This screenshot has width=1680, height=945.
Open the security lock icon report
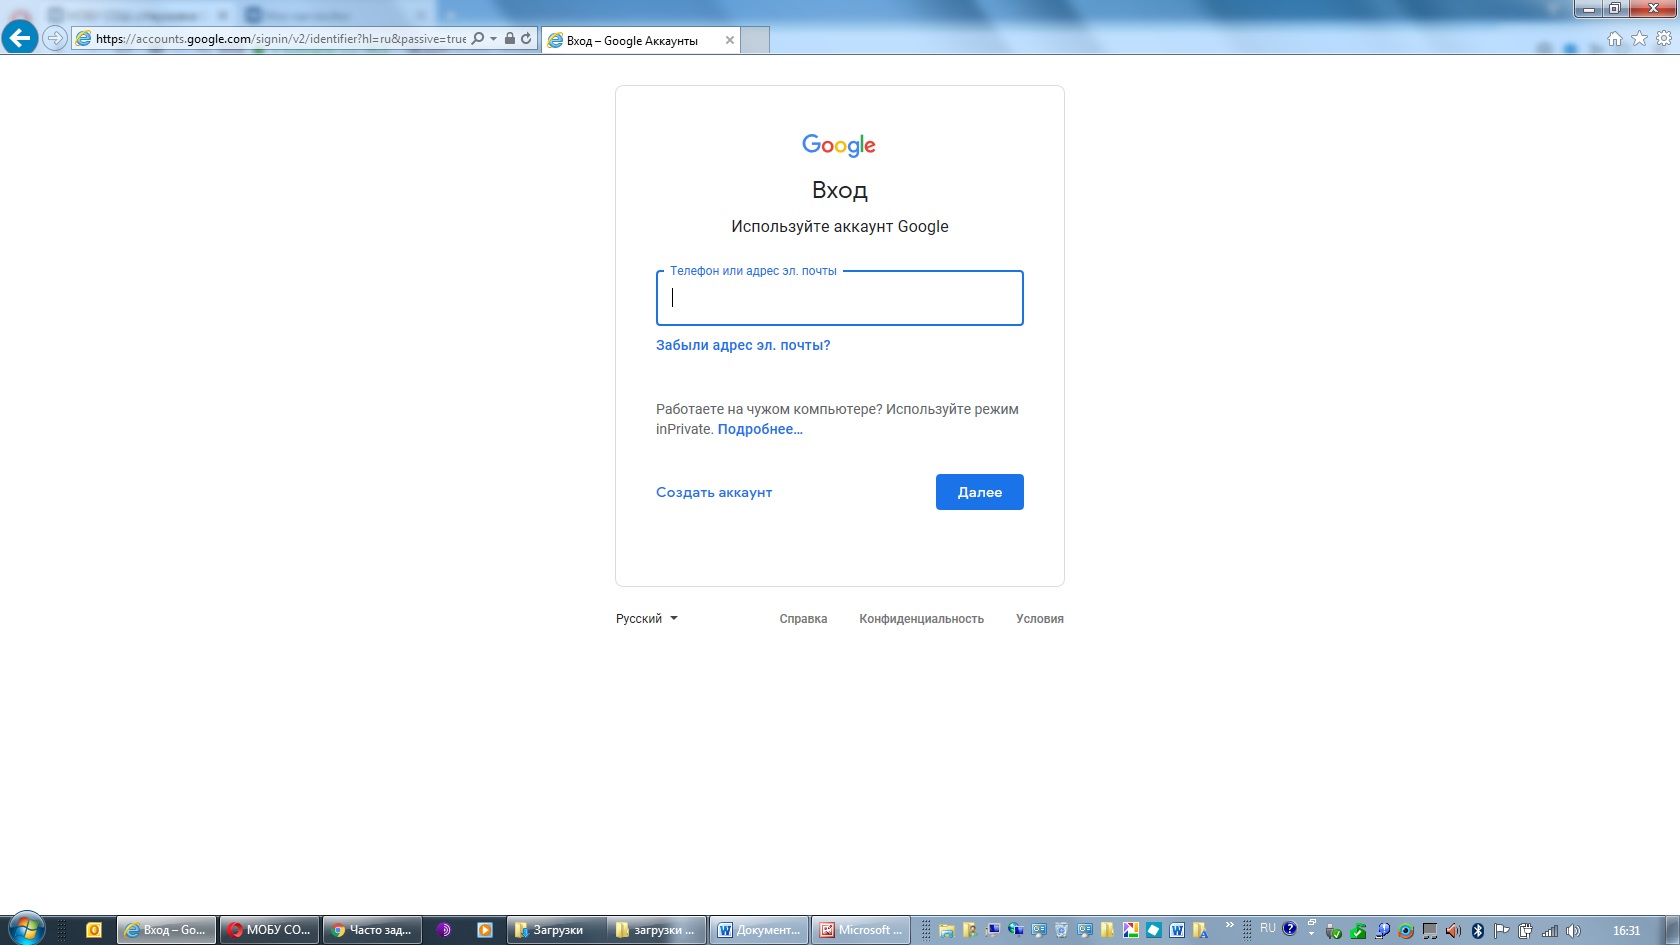pos(510,39)
